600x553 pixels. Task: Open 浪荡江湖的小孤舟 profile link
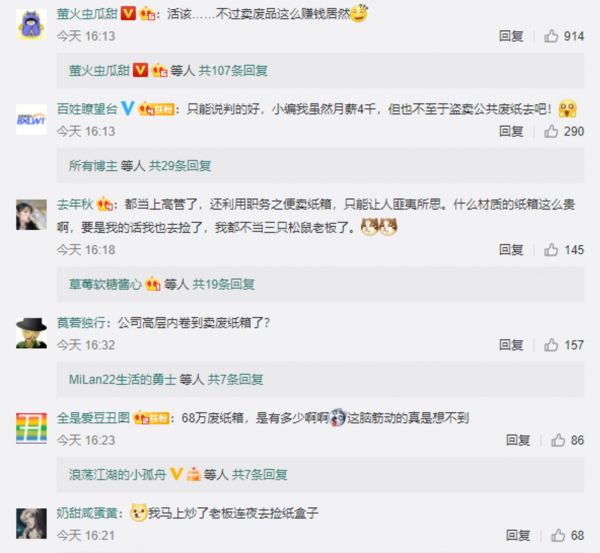[x=117, y=475]
